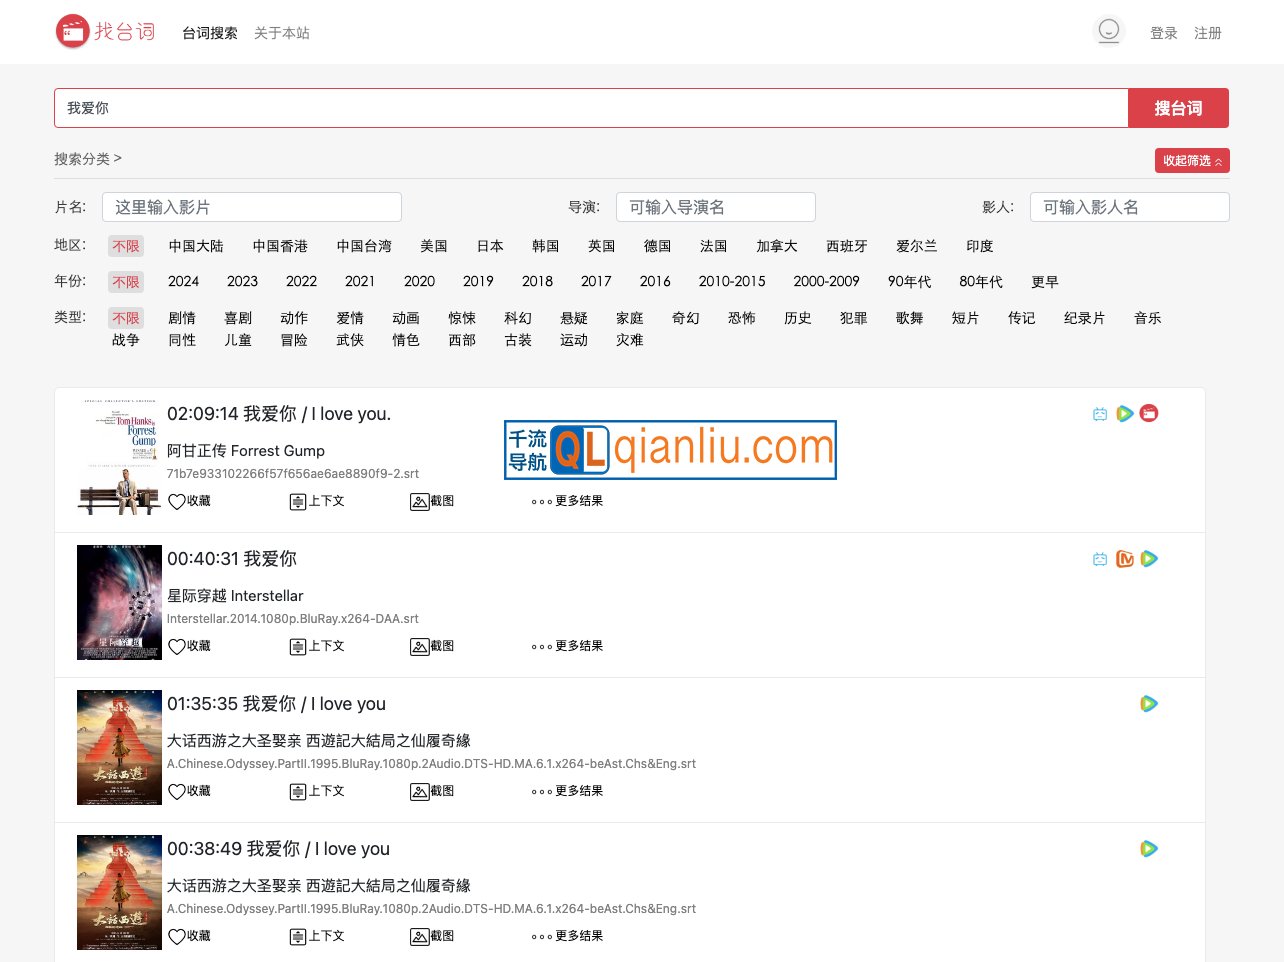Select 科幻 genre filter

[x=518, y=318]
